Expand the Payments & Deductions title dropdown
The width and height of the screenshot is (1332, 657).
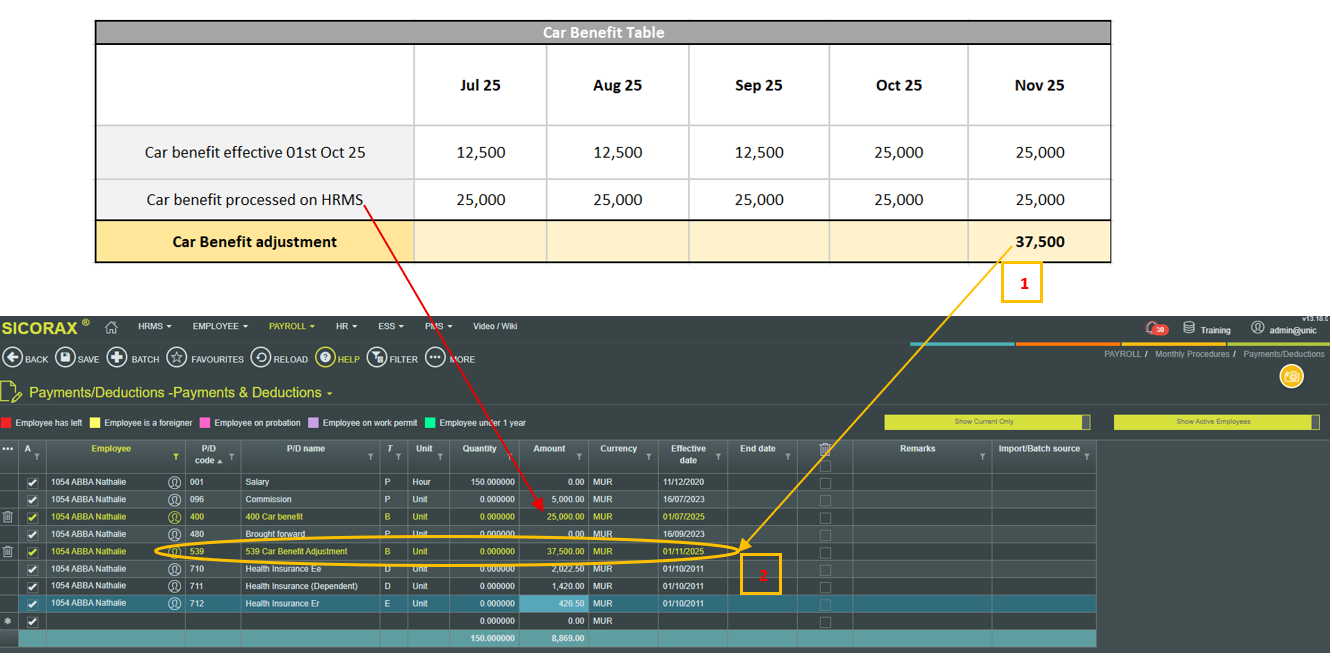tap(330, 393)
